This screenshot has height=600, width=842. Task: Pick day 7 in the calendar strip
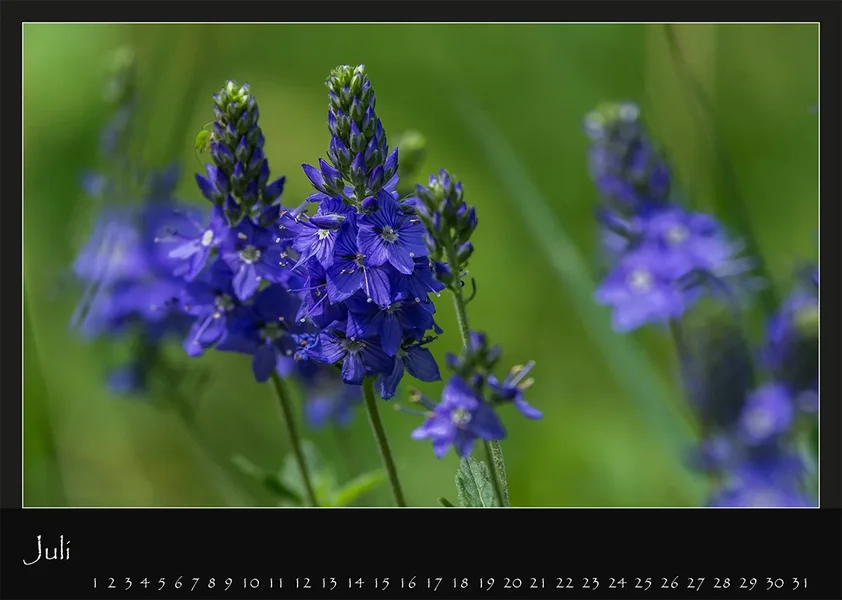click(194, 583)
